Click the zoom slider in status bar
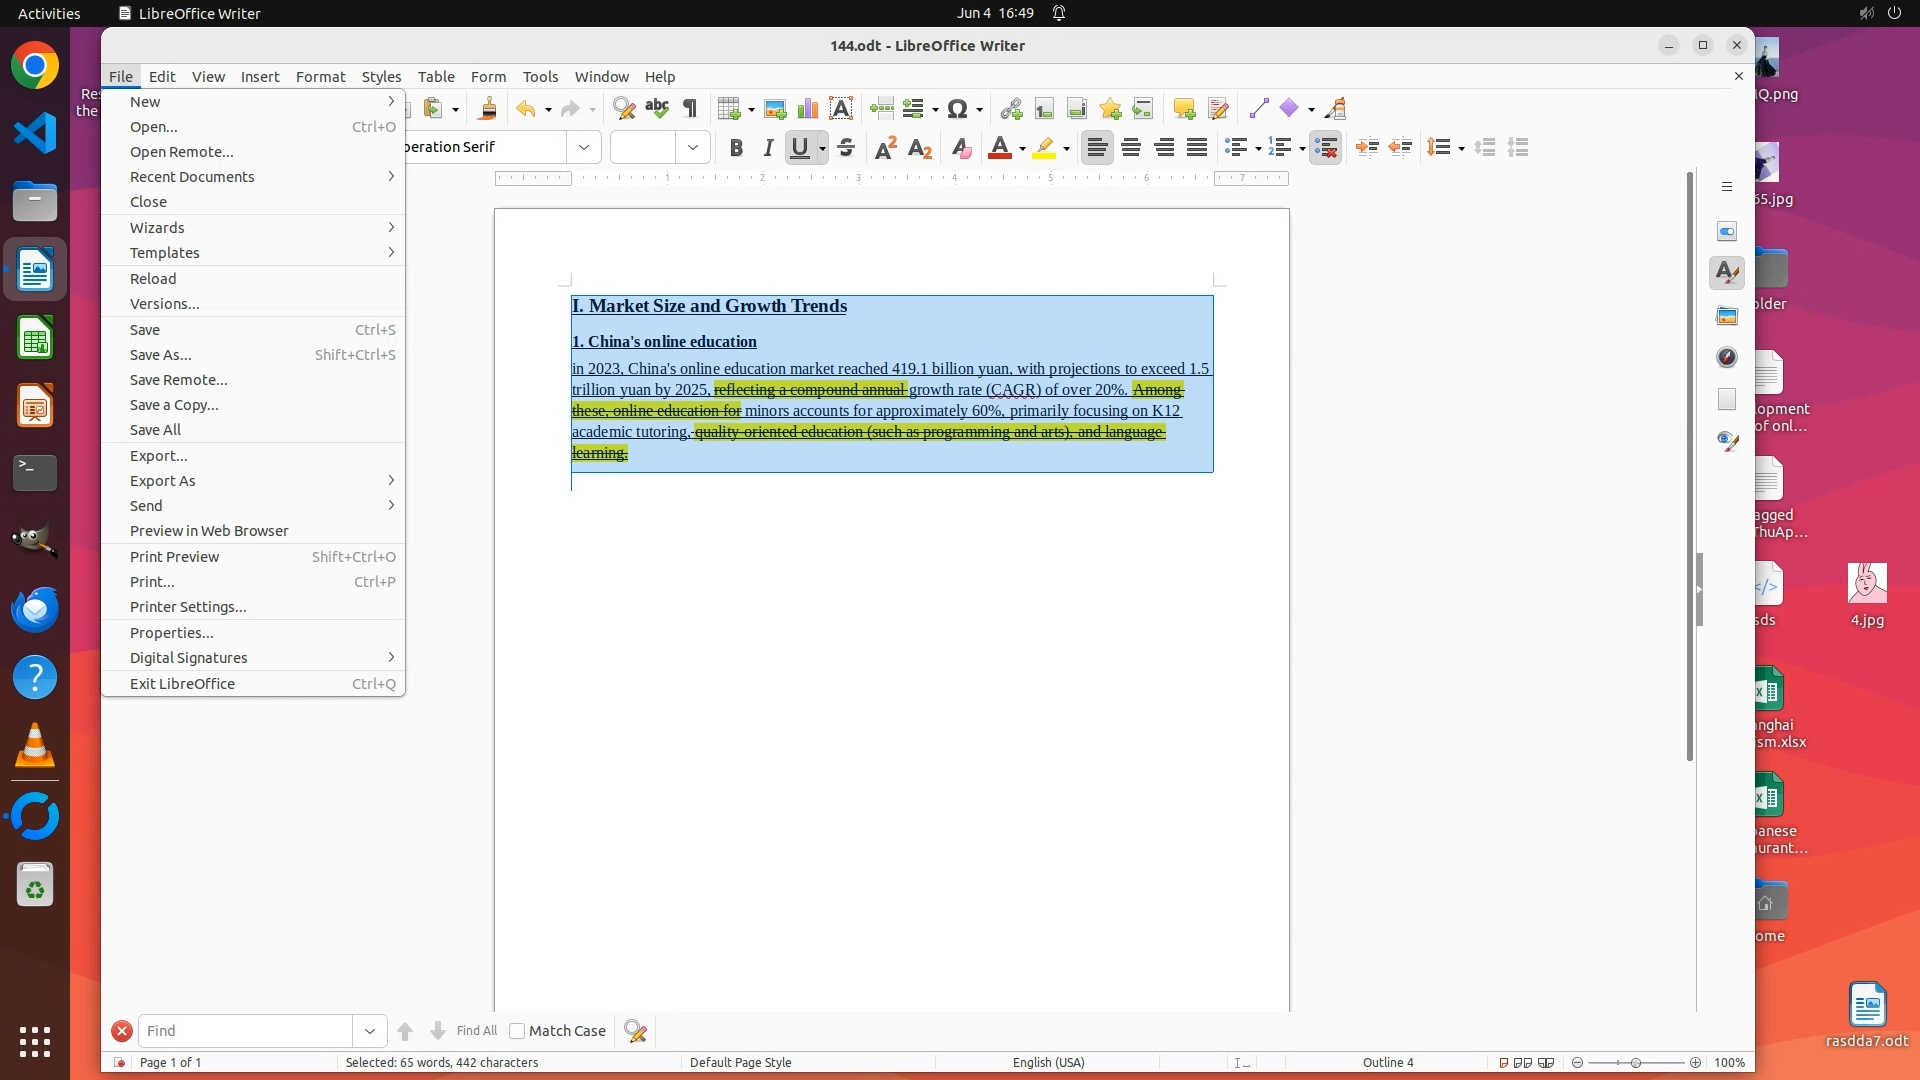 (1636, 1063)
